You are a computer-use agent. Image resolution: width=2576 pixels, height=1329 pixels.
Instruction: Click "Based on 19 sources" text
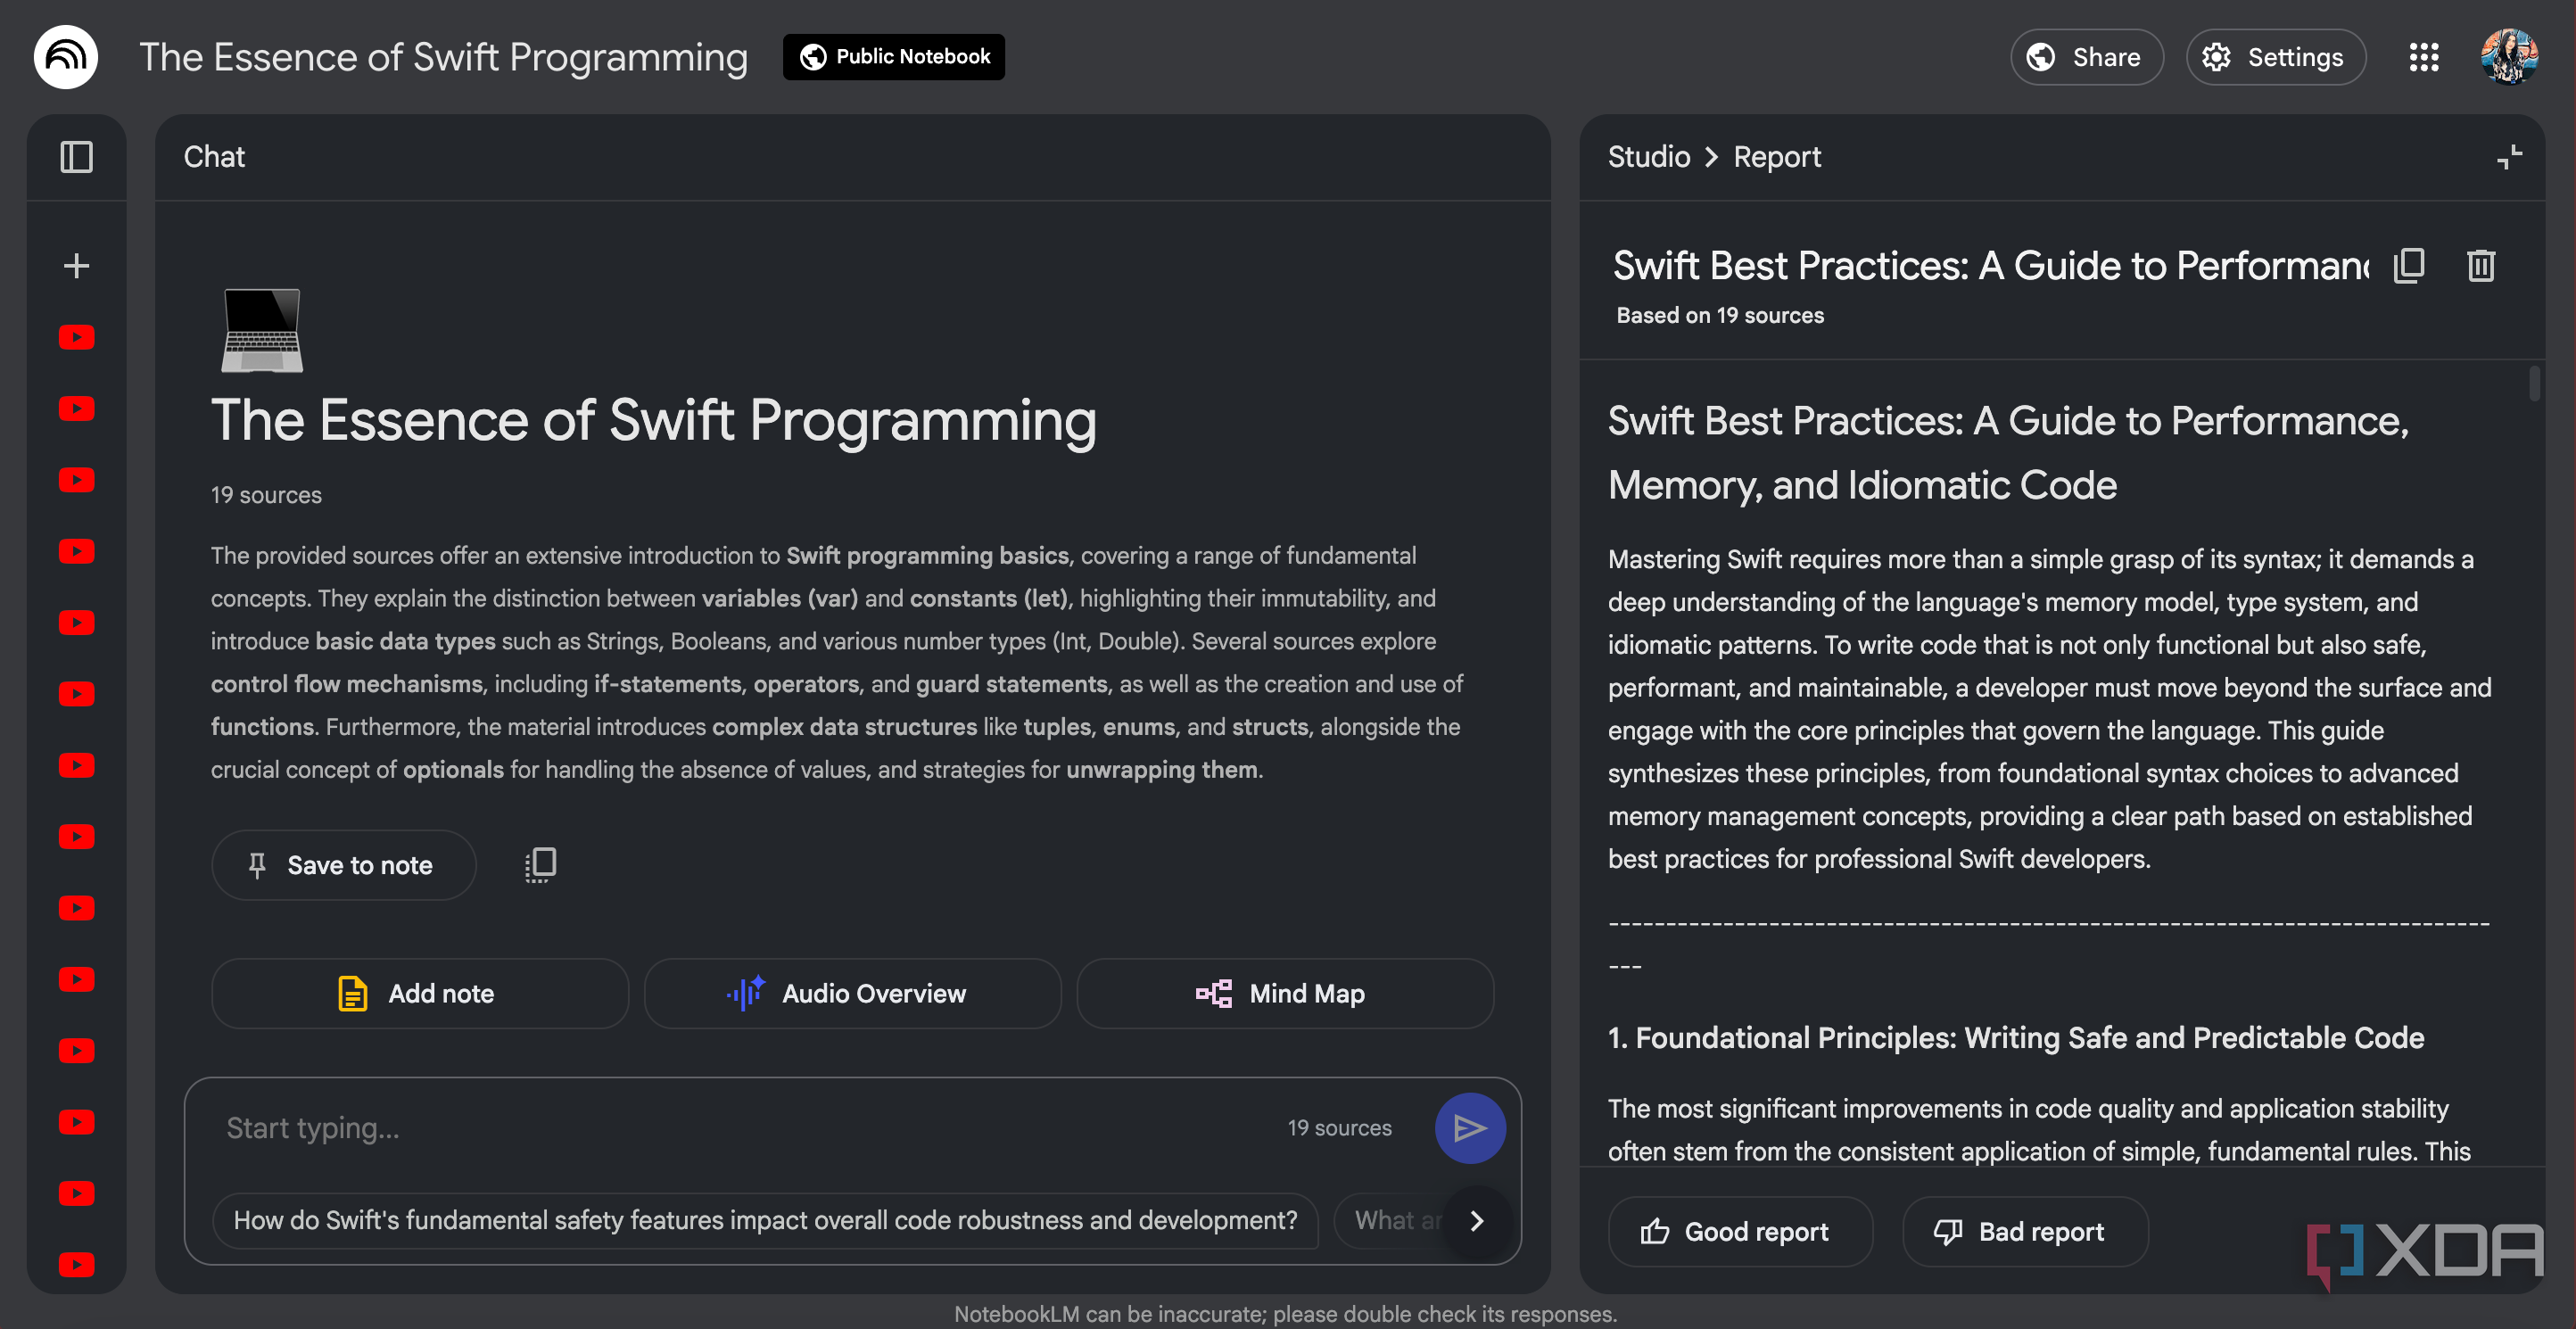1720,316
